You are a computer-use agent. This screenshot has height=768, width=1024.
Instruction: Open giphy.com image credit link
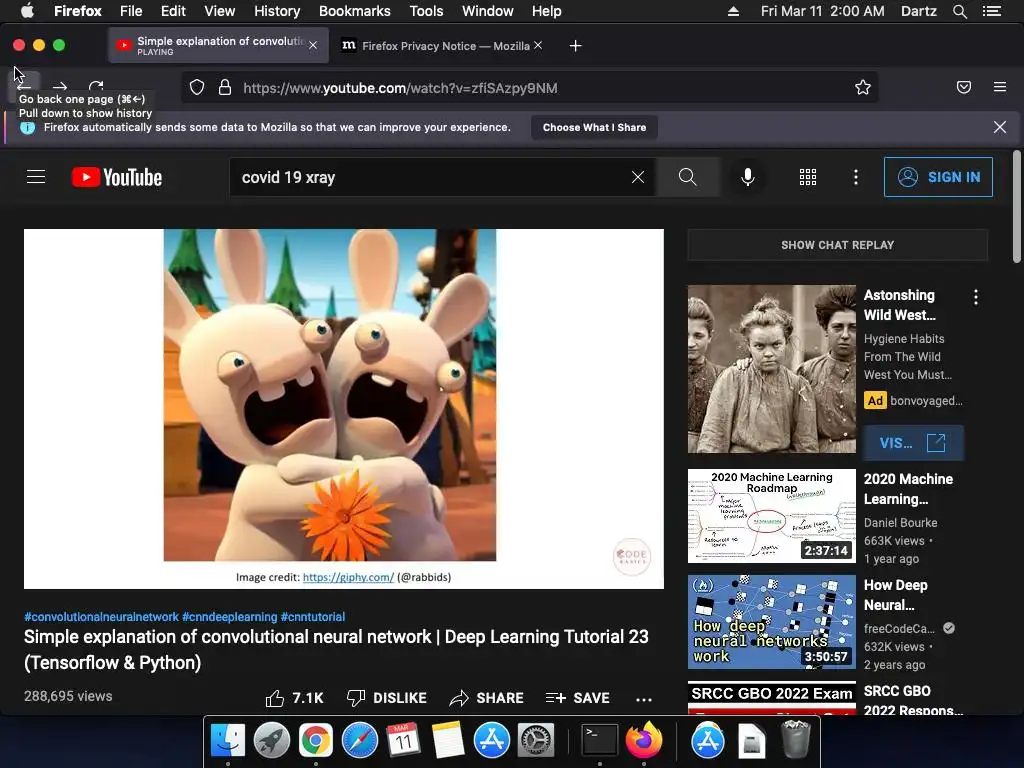pyautogui.click(x=348, y=577)
